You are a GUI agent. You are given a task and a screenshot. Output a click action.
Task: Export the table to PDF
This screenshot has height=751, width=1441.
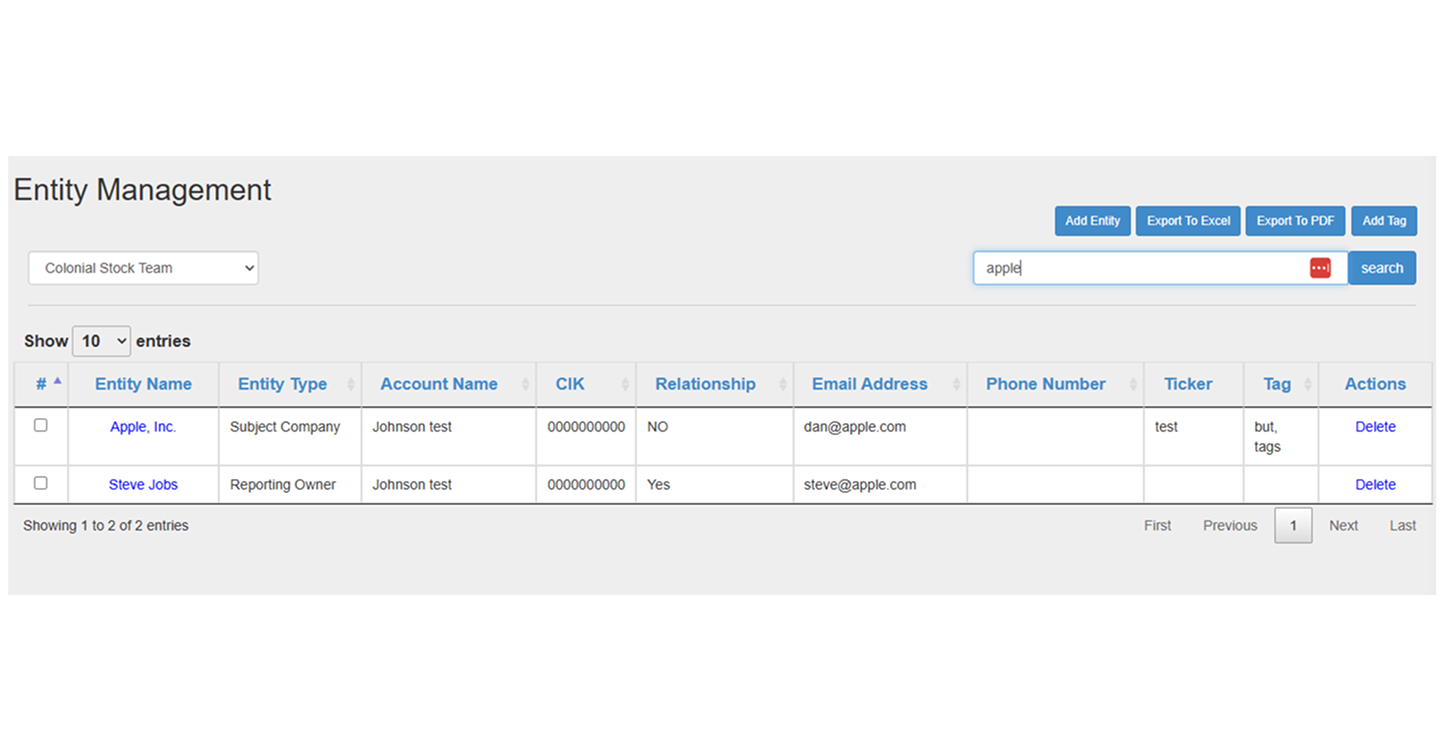1295,220
